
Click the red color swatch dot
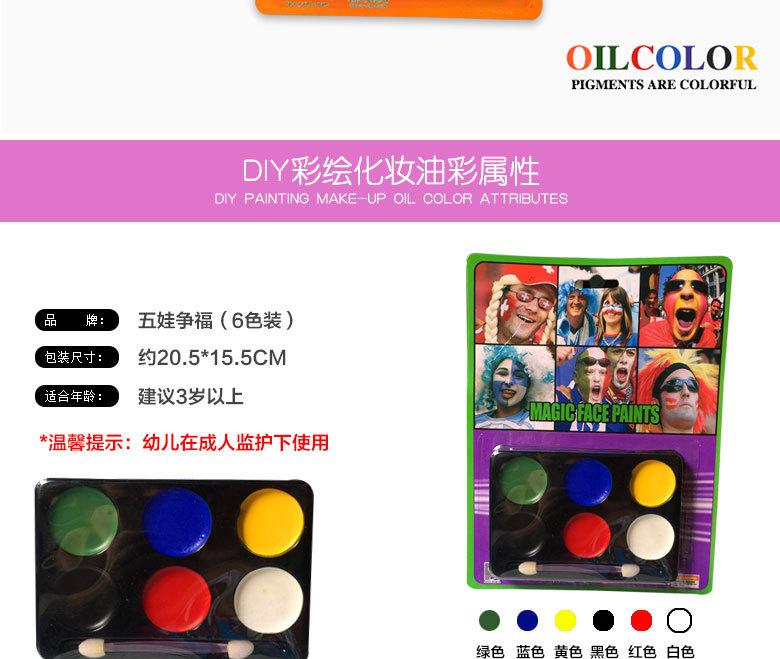[x=641, y=620]
